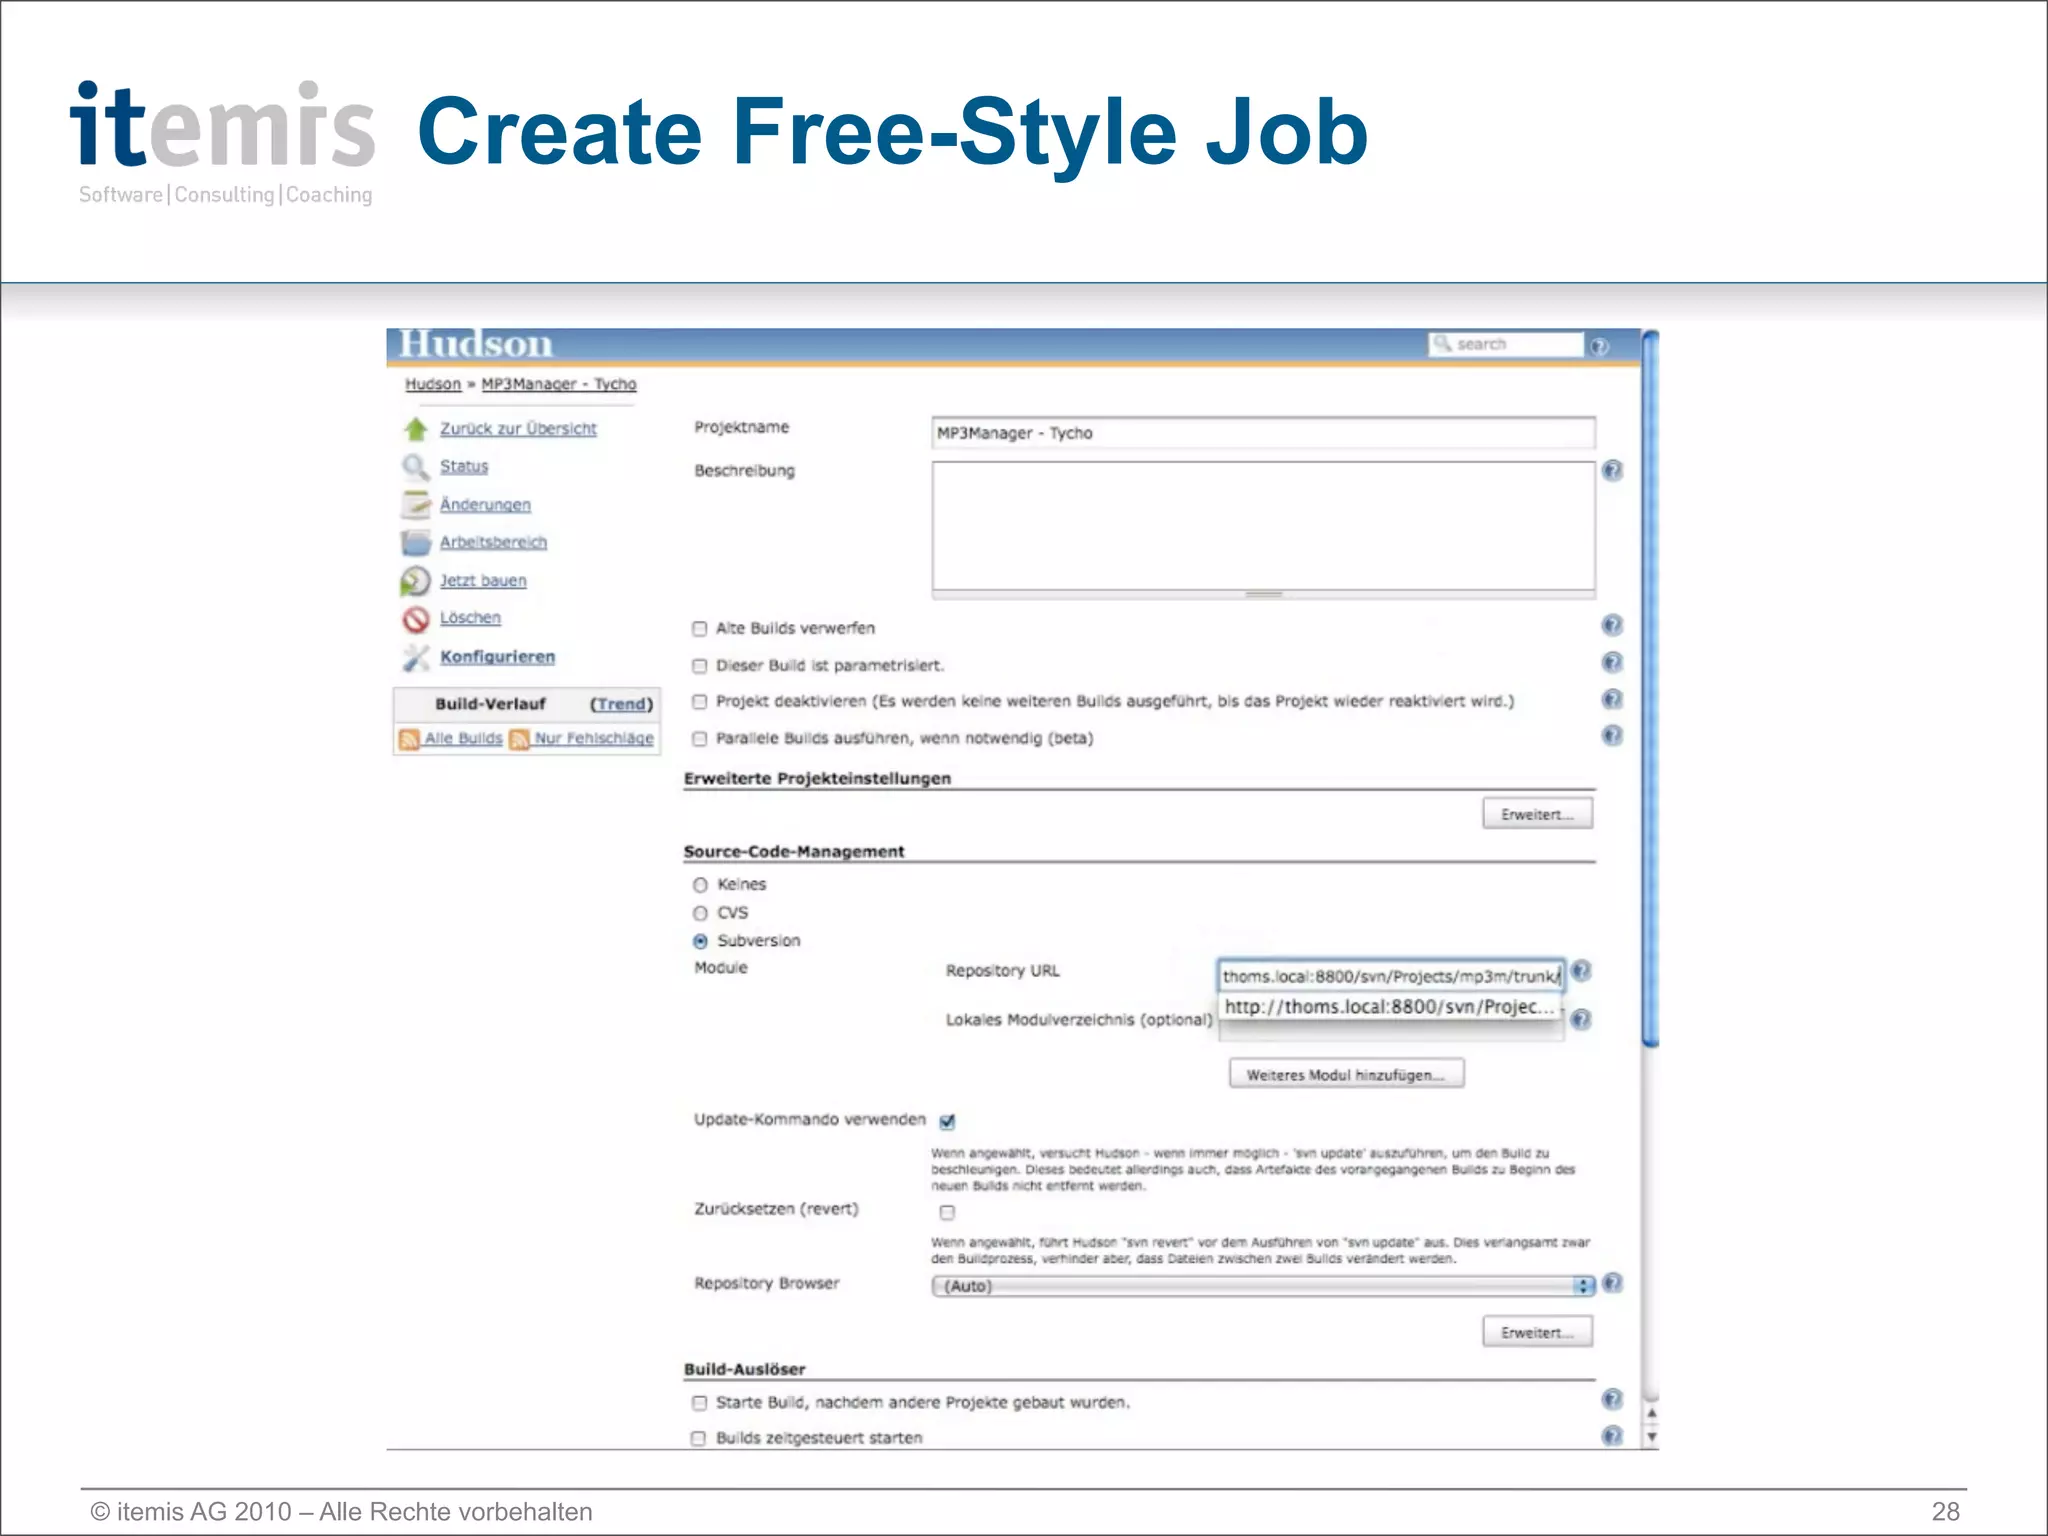Click the green arrow back-to-overview icon
2048x1536 pixels.
pyautogui.click(x=416, y=429)
